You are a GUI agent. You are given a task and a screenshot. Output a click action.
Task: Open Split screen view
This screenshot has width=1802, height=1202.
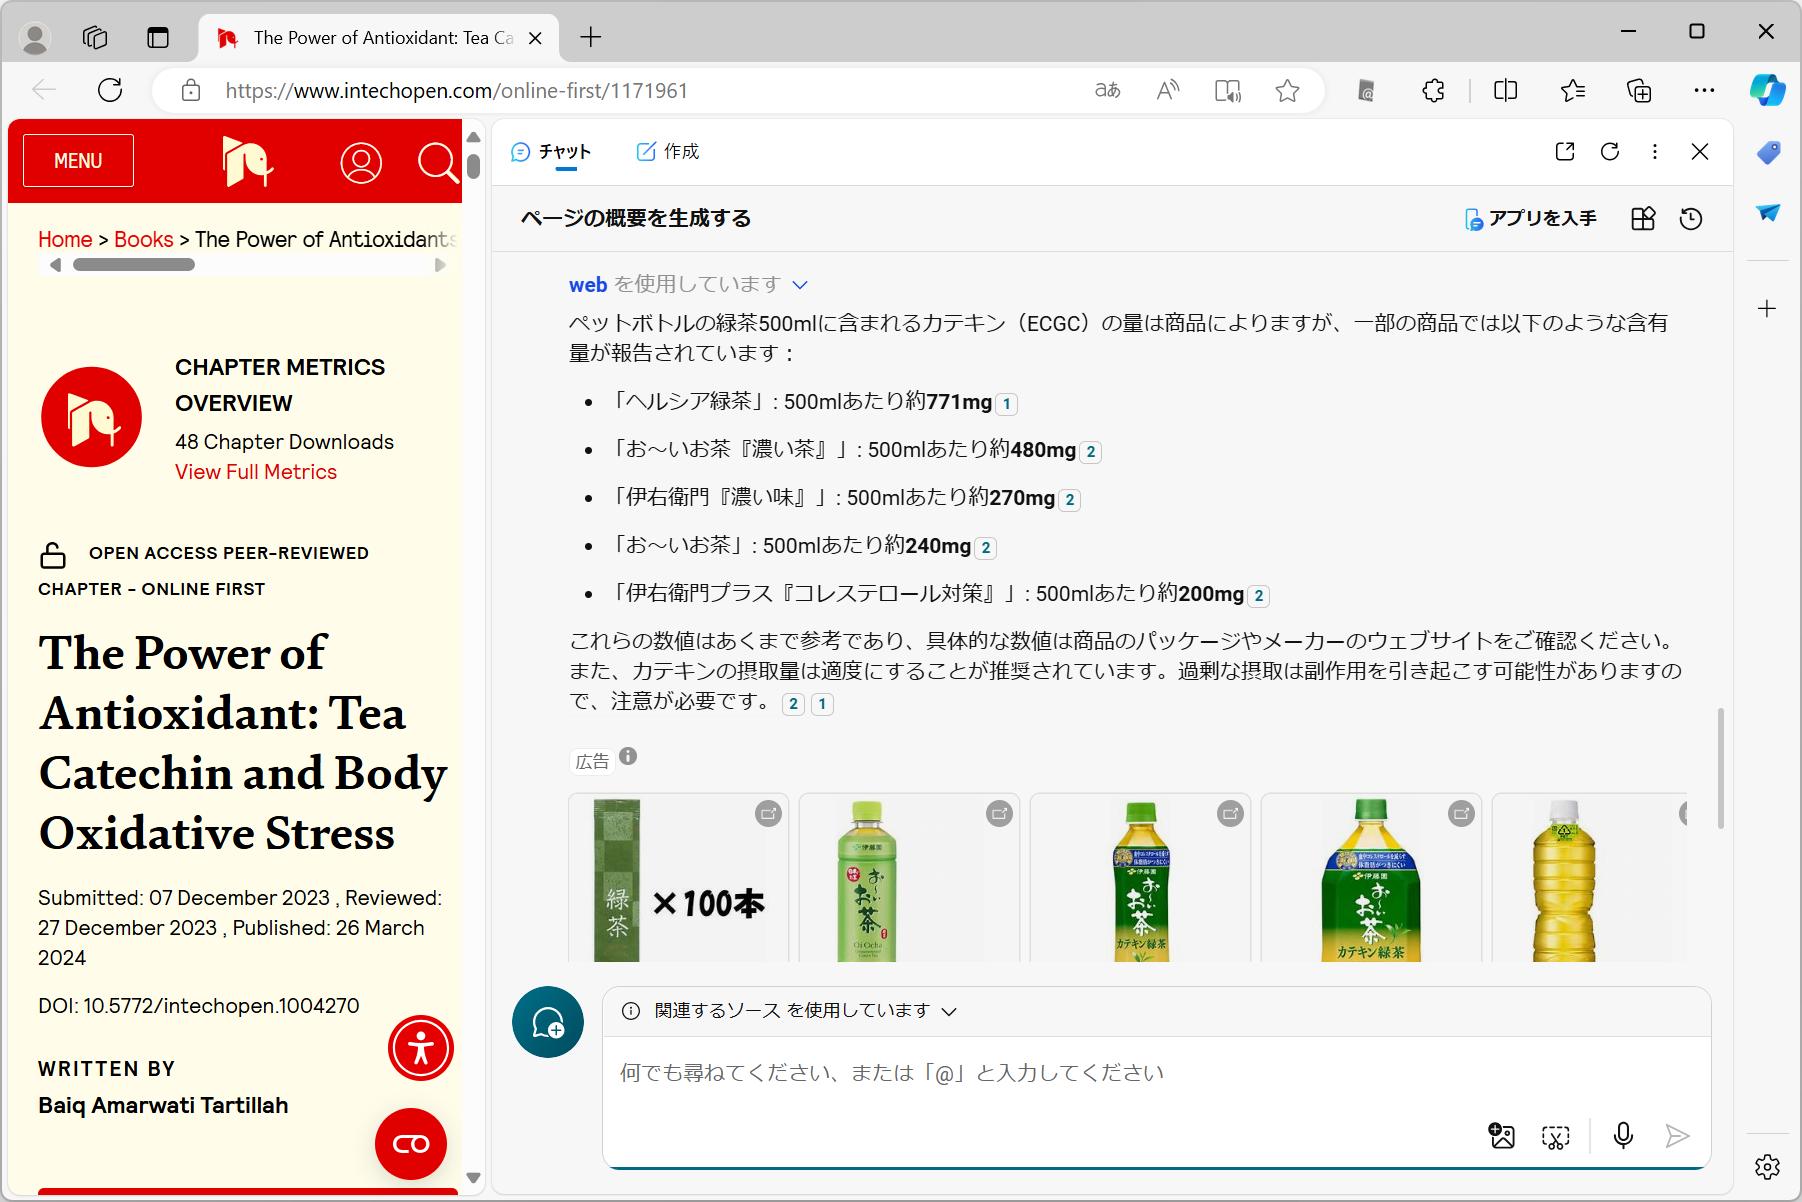coord(1505,91)
